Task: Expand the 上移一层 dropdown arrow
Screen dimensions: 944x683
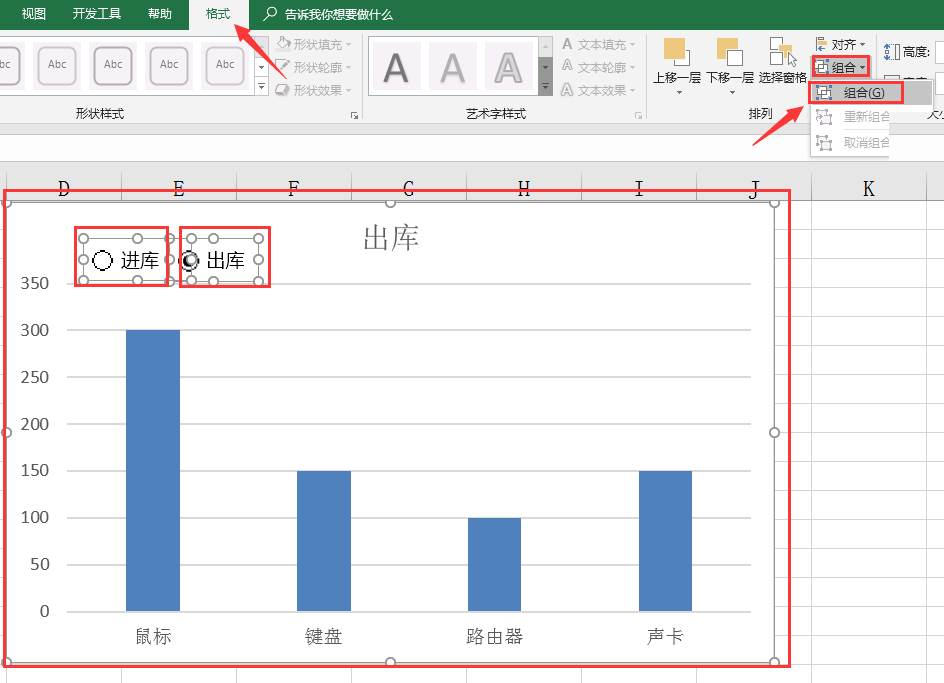Action: pos(678,93)
